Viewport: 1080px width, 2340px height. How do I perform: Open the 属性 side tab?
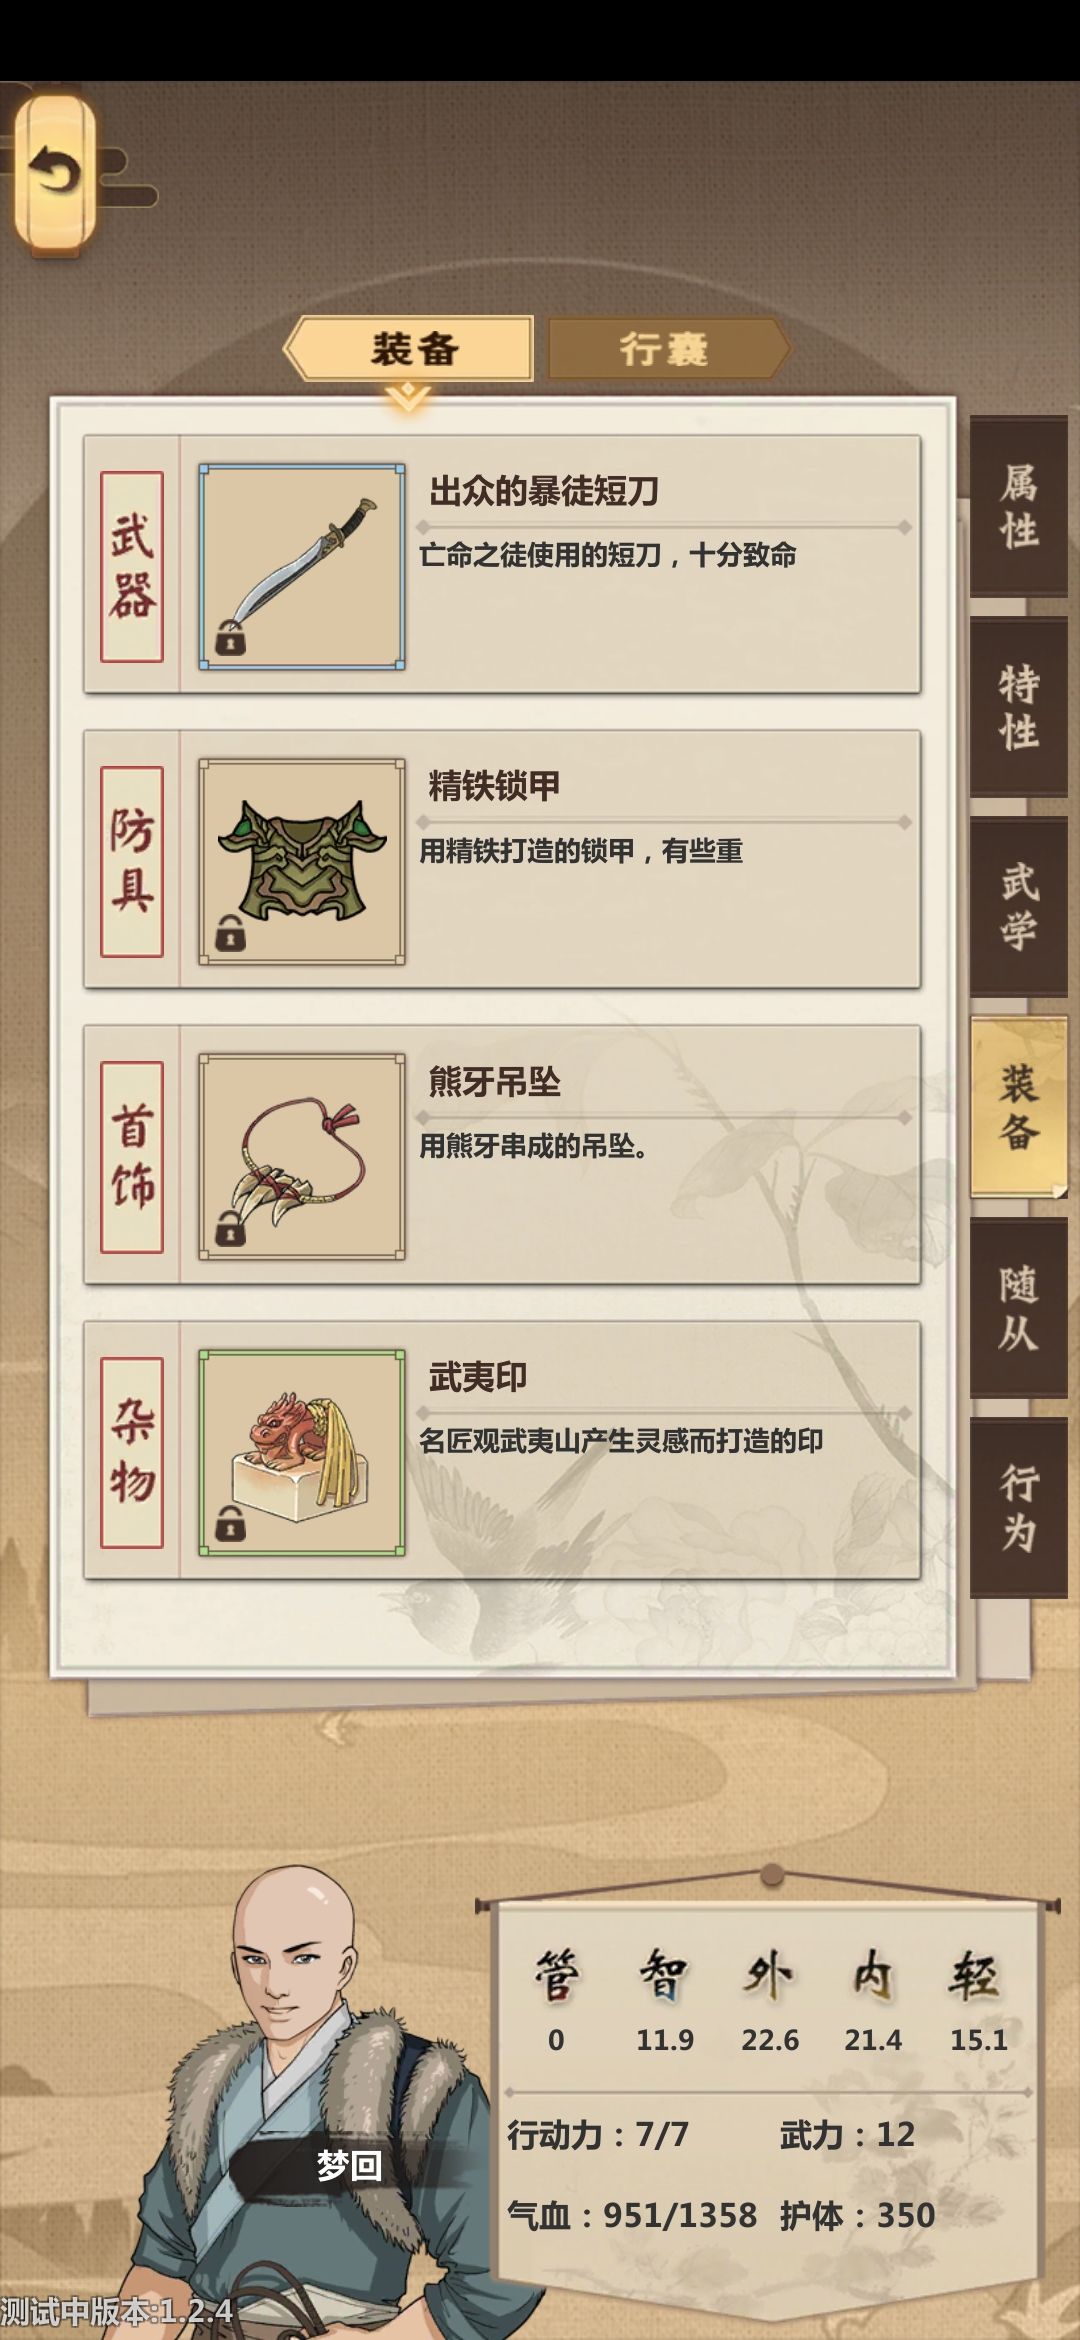(1019, 507)
